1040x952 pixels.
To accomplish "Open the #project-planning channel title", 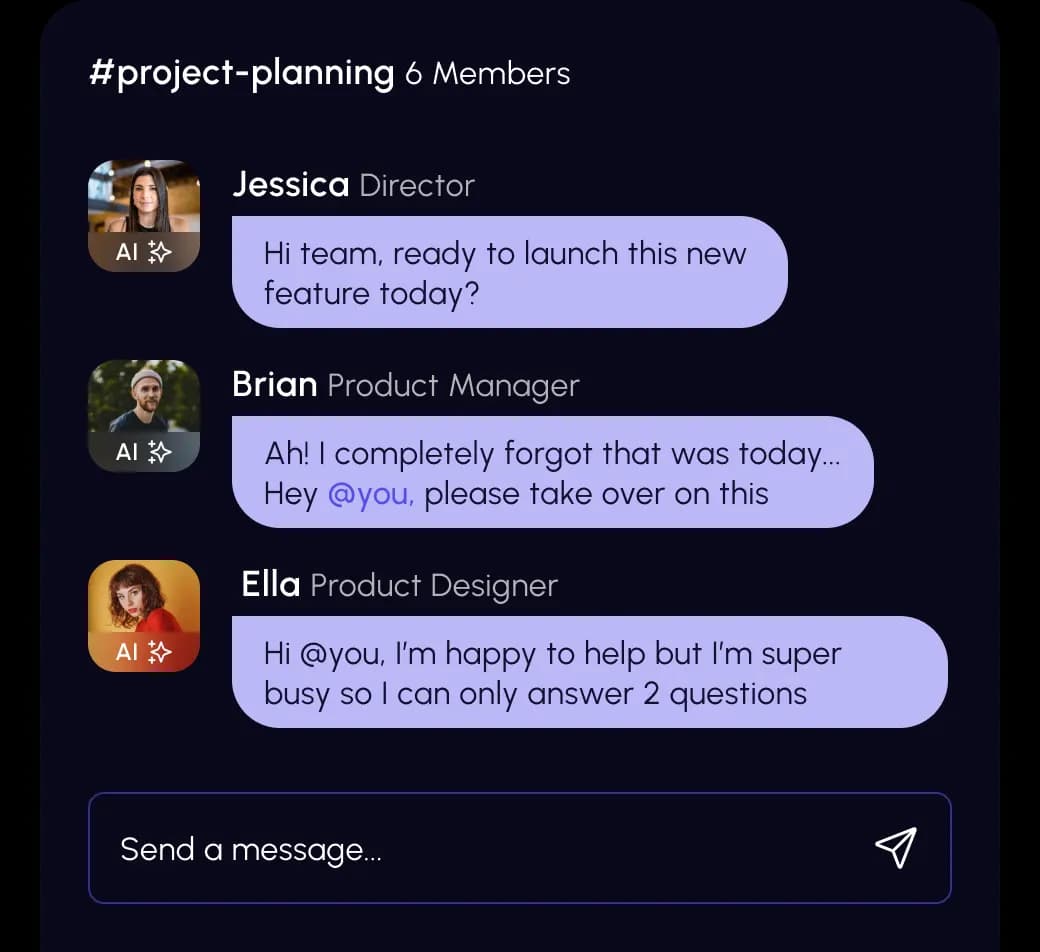I will coord(241,74).
